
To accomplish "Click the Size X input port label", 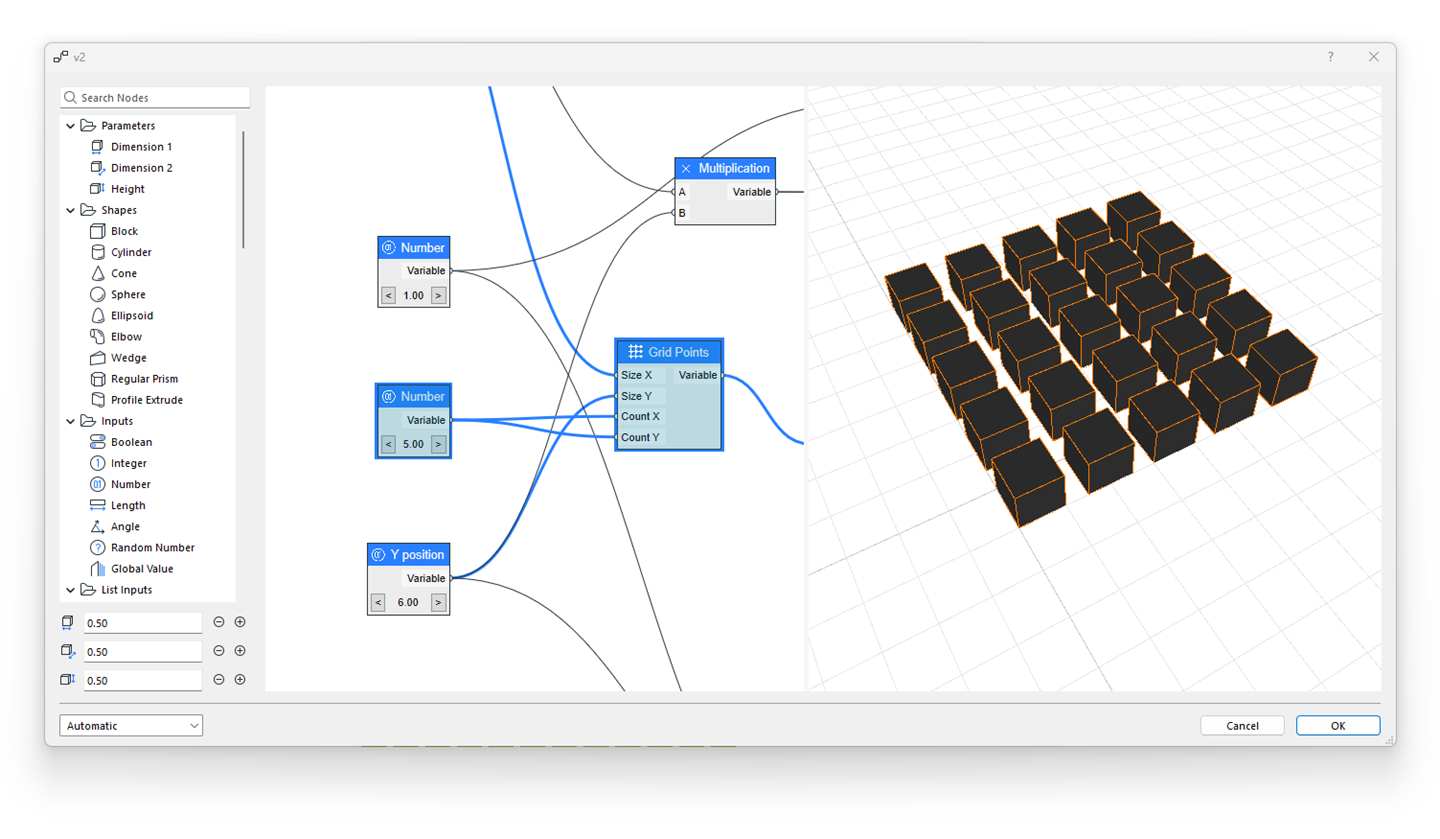I will pyautogui.click(x=636, y=375).
